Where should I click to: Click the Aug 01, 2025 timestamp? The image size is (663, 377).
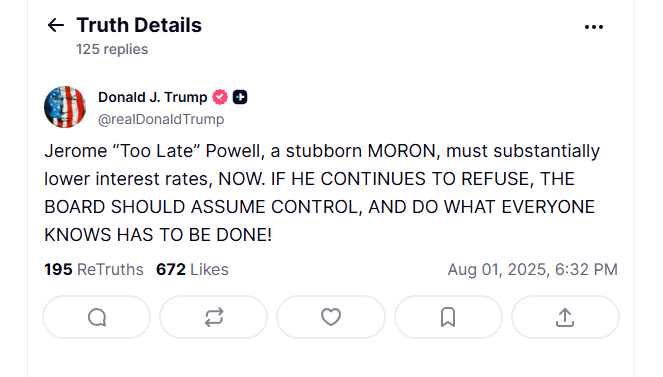(x=533, y=270)
